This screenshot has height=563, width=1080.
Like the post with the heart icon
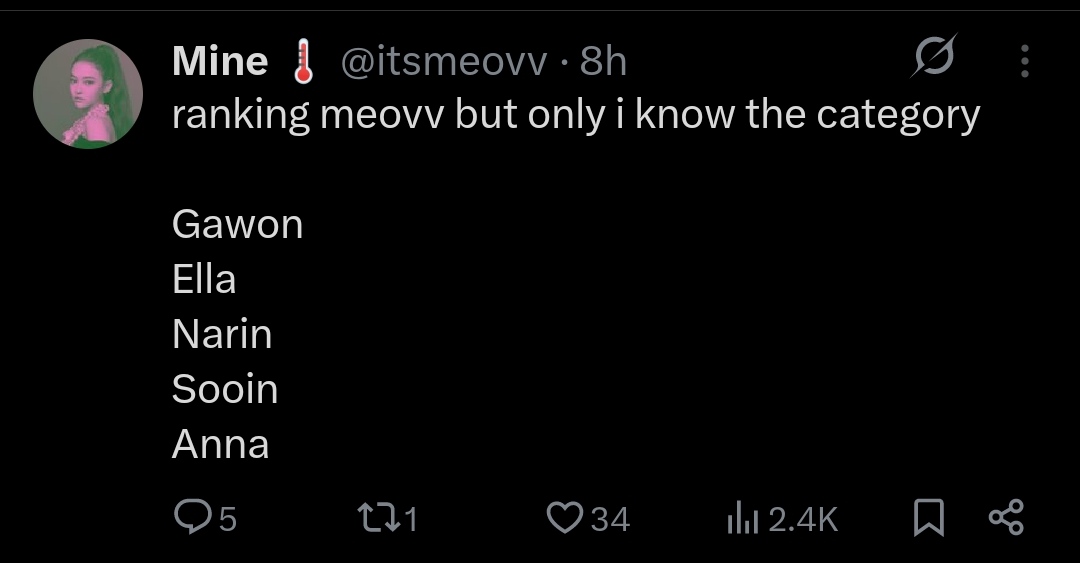coord(564,517)
